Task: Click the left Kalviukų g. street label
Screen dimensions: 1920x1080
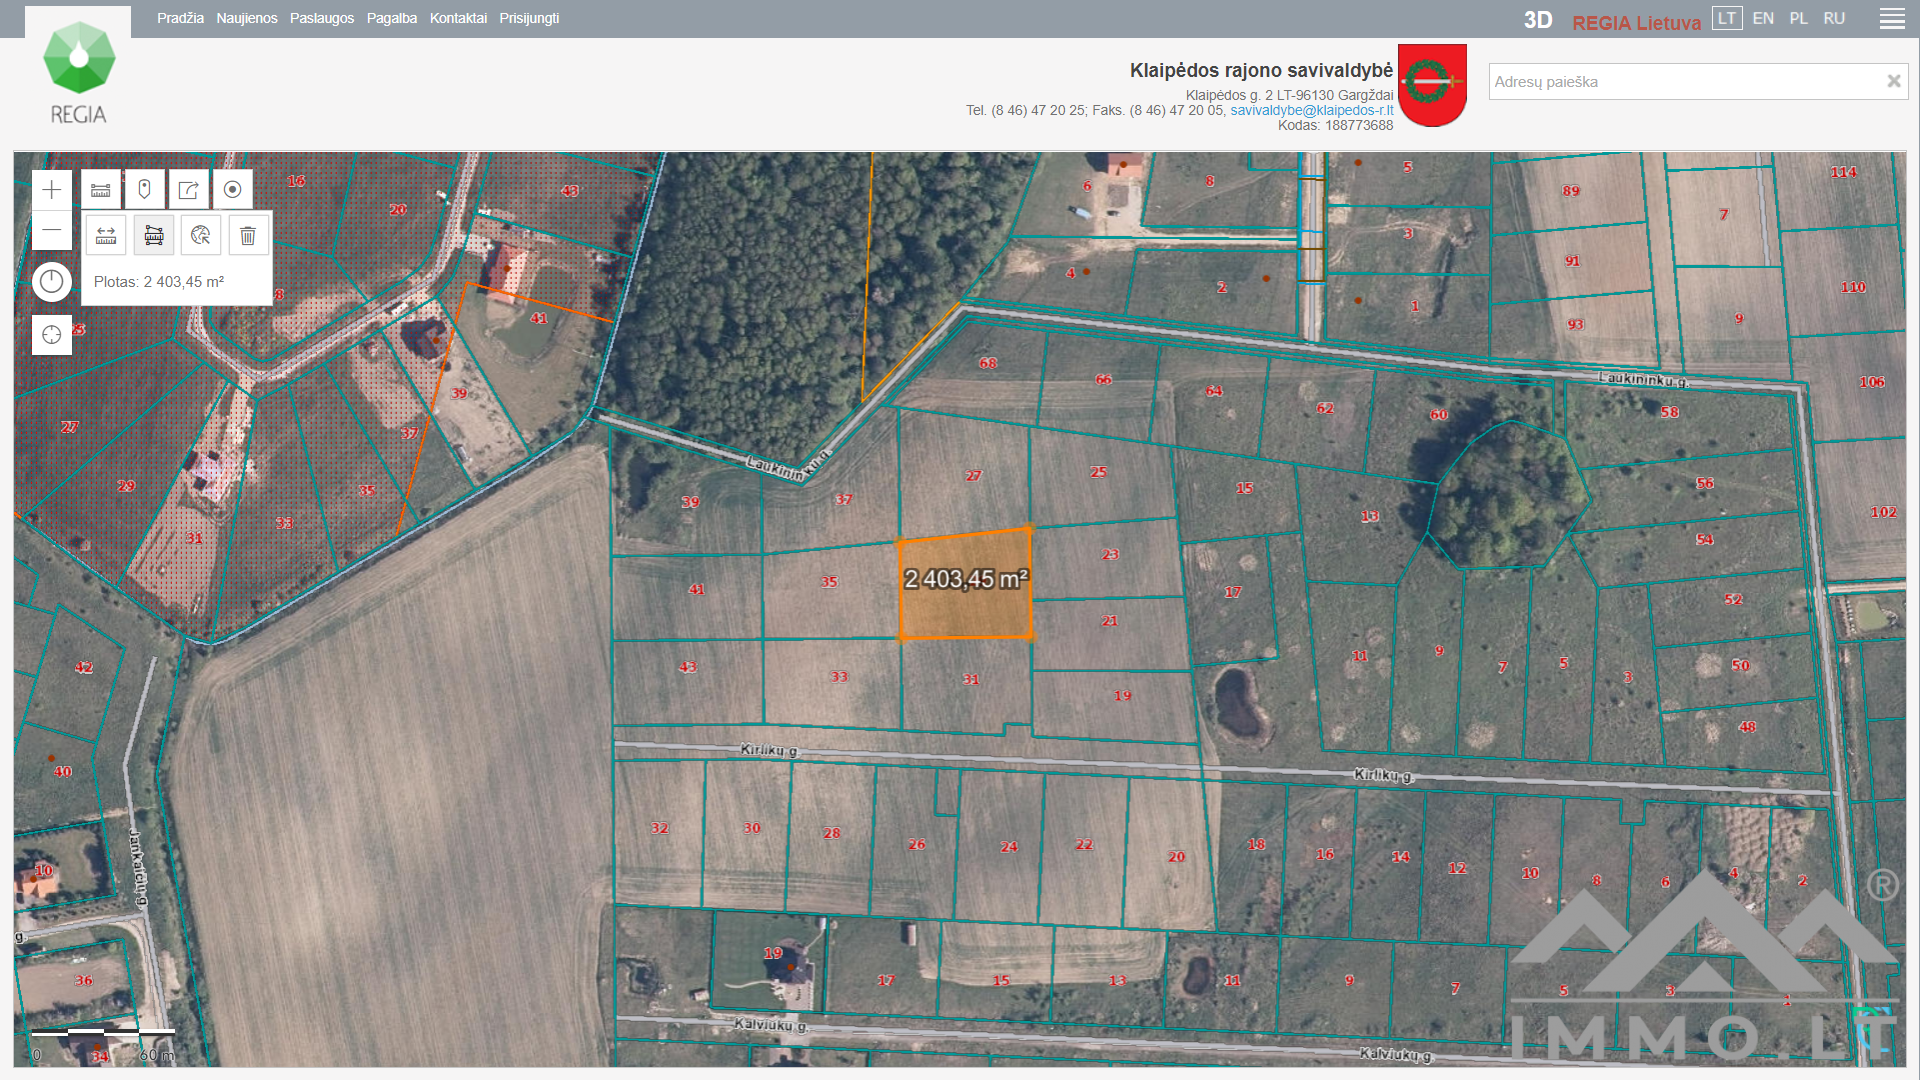Action: [x=770, y=1025]
